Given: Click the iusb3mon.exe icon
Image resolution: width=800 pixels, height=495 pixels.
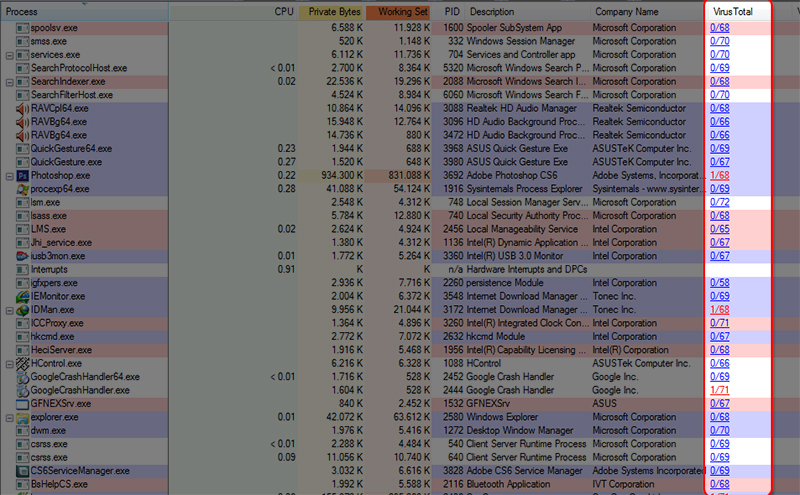Looking at the screenshot, I should click(22, 256).
